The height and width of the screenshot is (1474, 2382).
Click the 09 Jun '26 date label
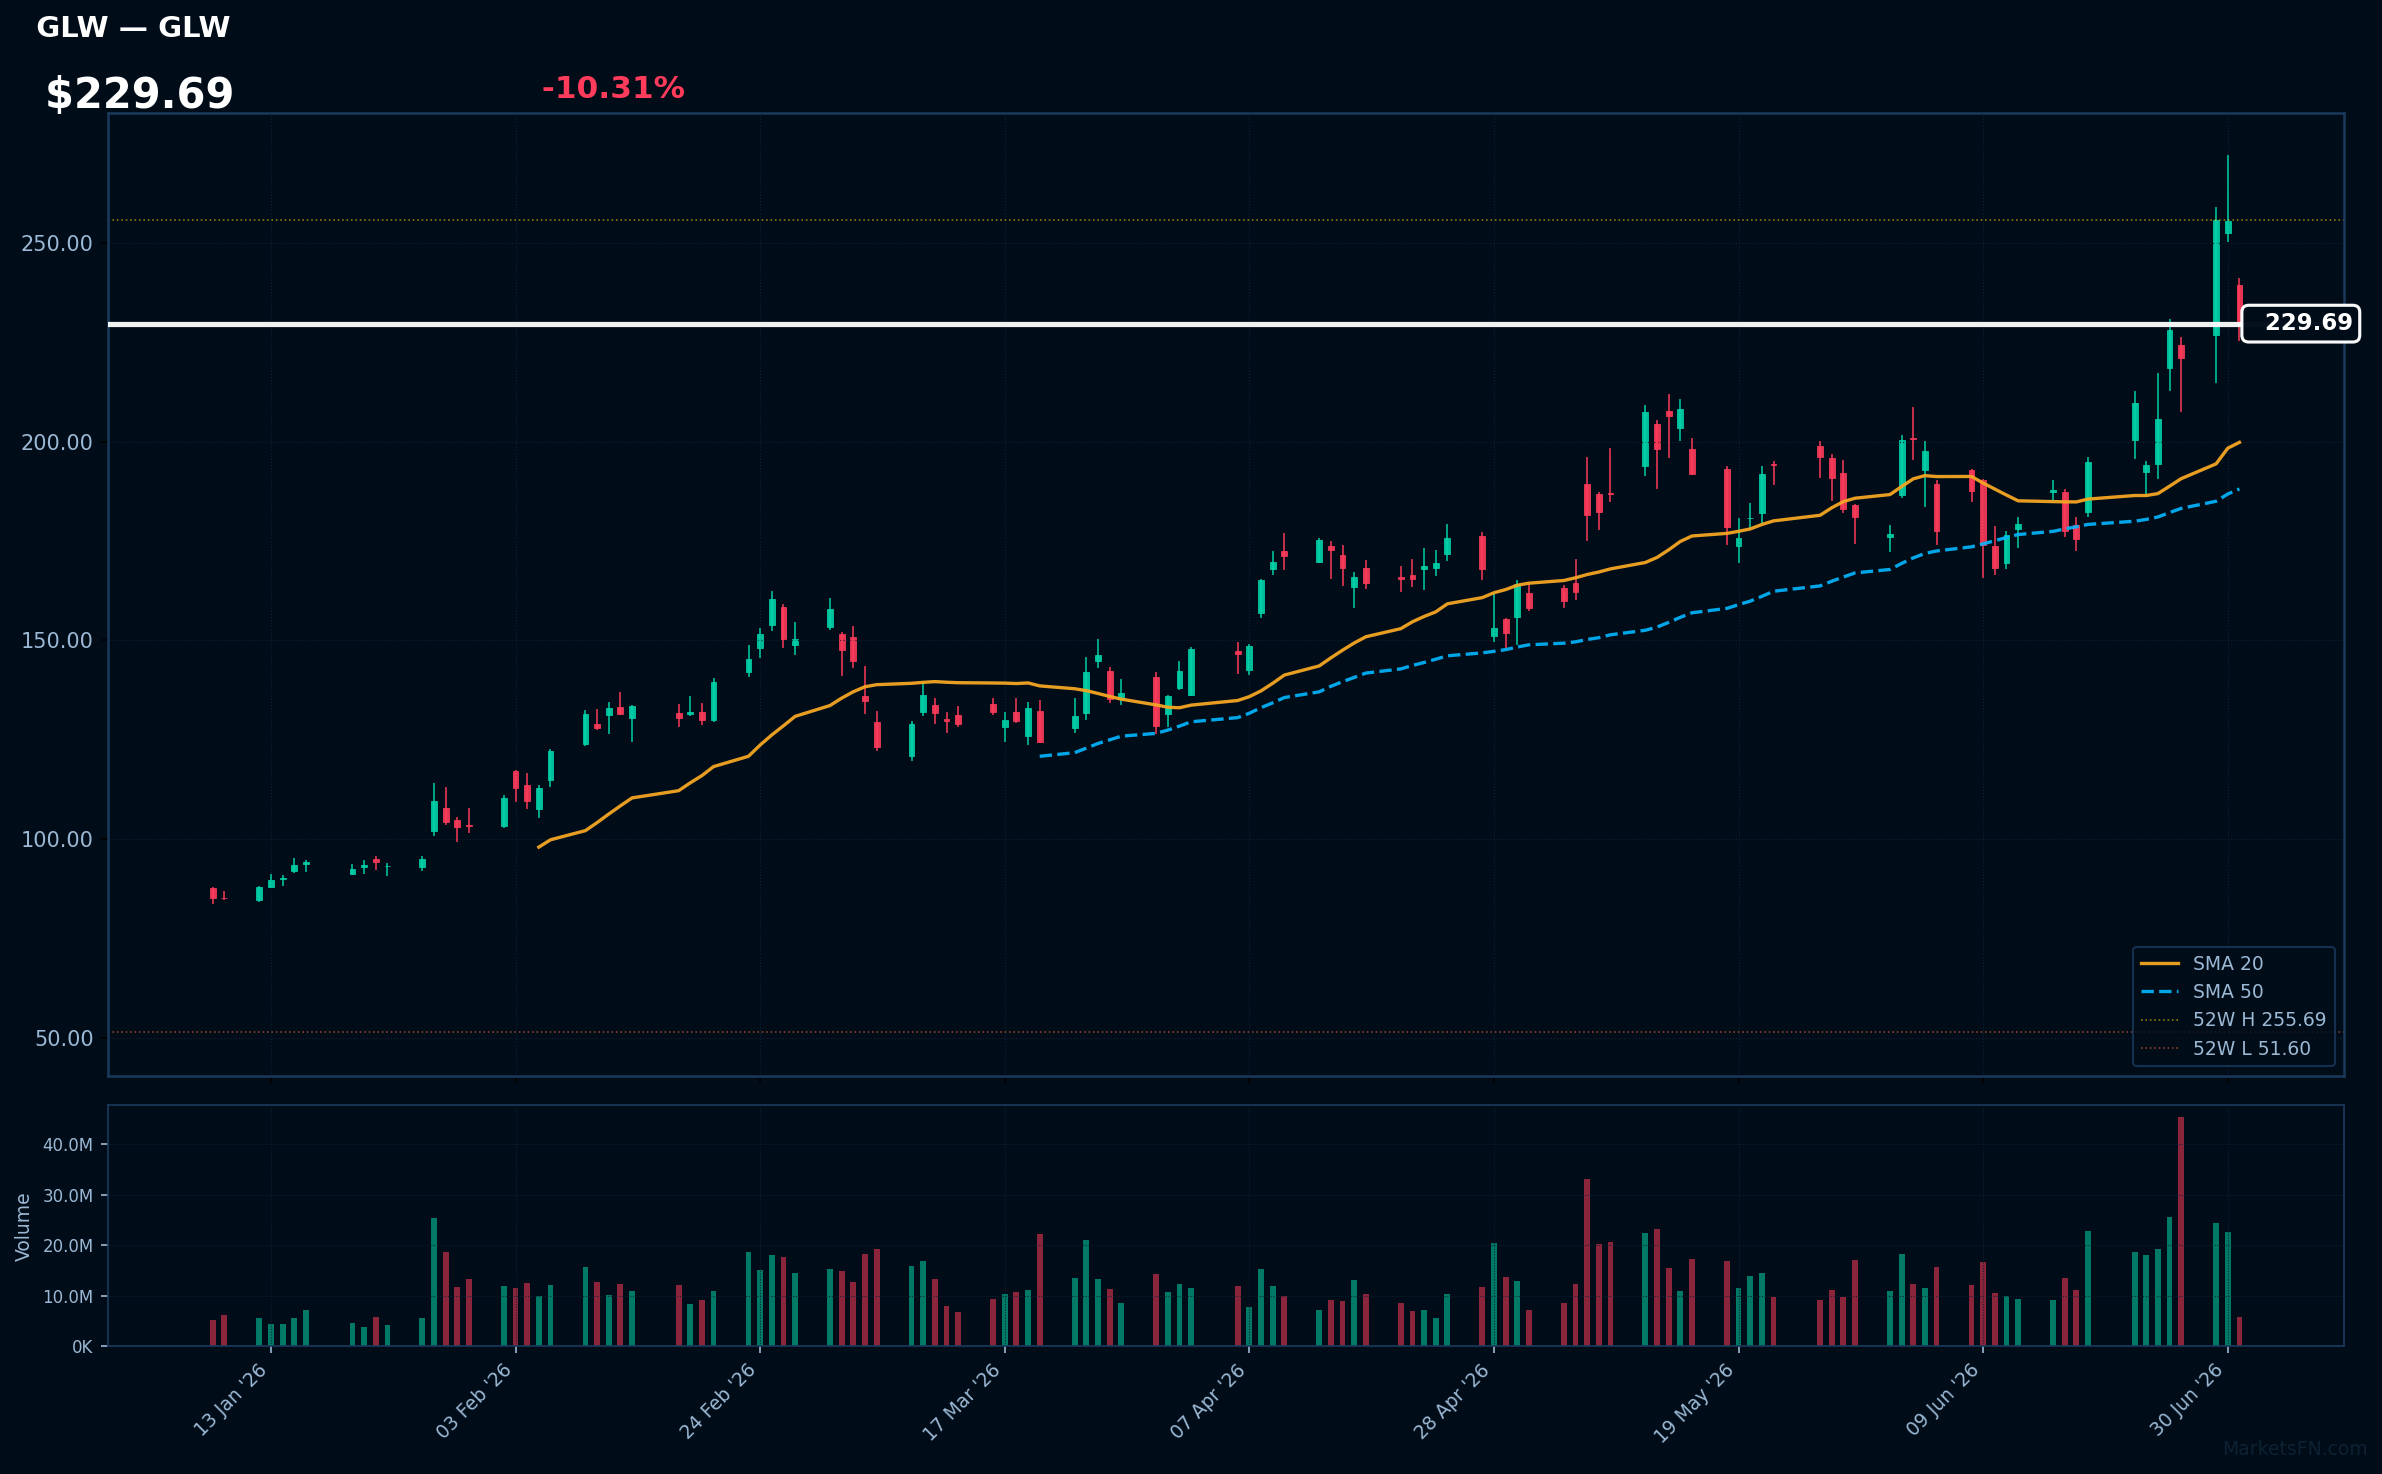coord(1942,1400)
